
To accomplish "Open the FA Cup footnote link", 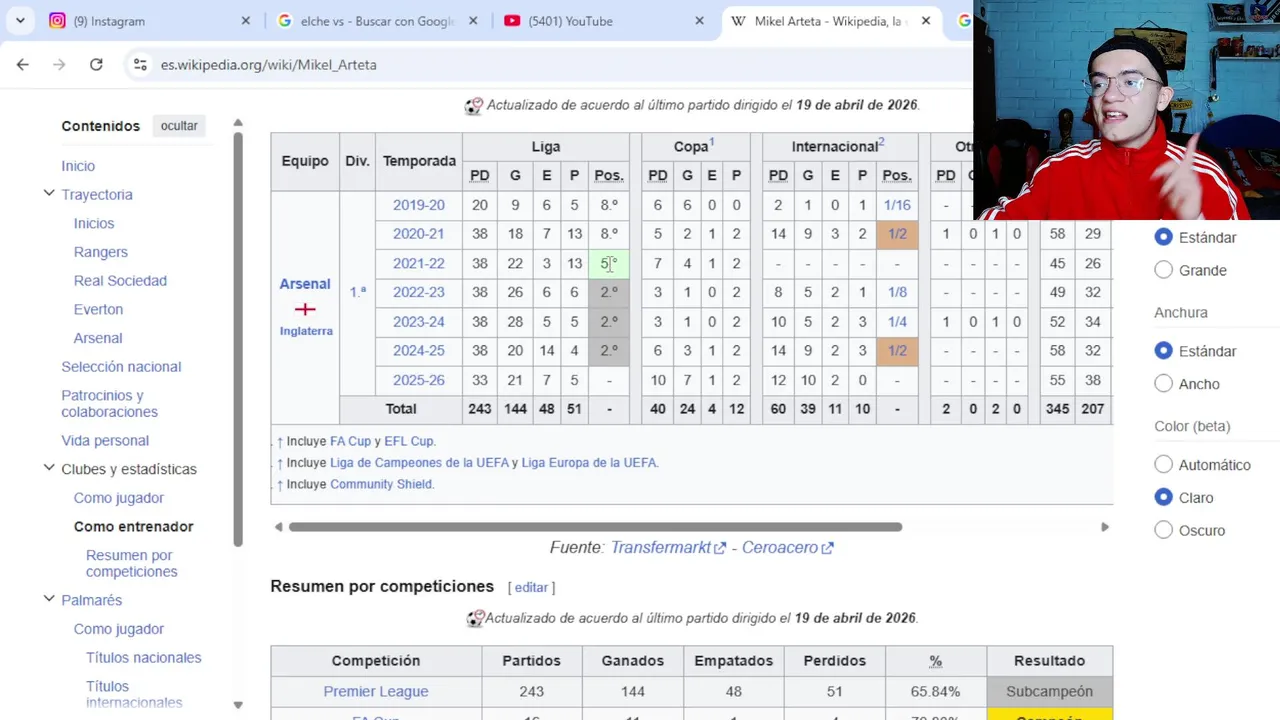I will click(x=350, y=441).
